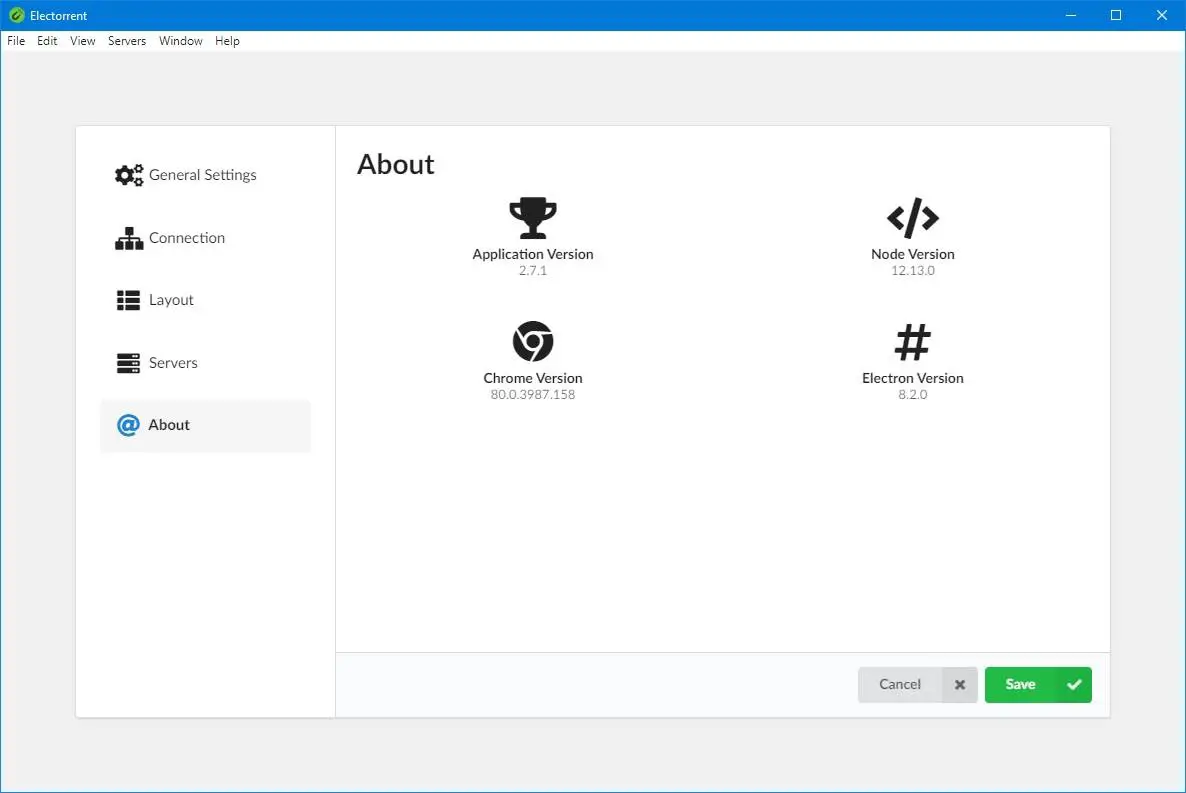Select the About section label
This screenshot has height=793, width=1186.
coord(169,425)
